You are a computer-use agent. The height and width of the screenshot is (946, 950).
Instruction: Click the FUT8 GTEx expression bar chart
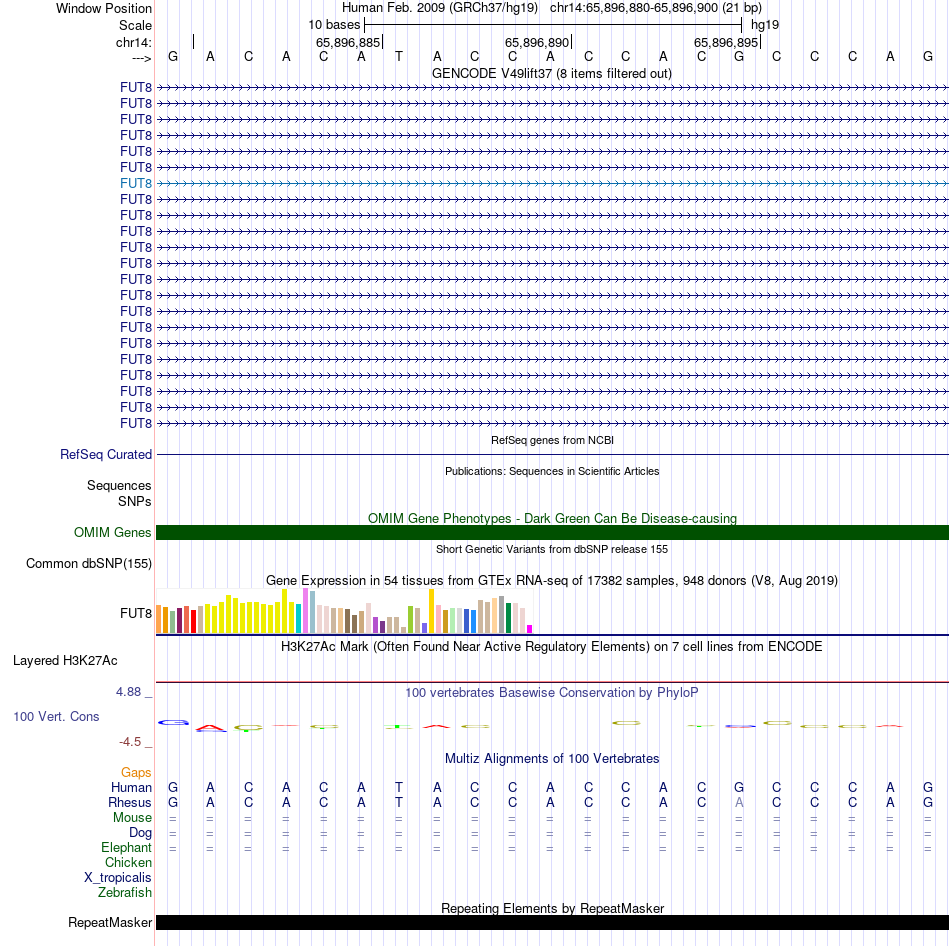[344, 611]
